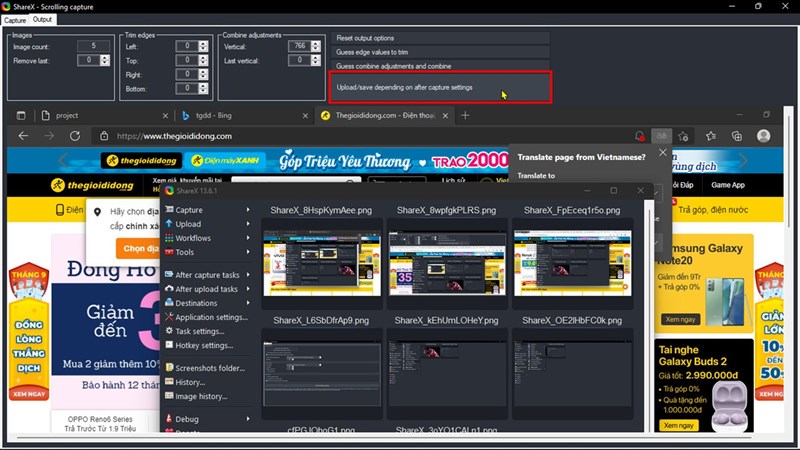Select thumbnail ShareX_8wpfgKPLRS.png
The width and height of the screenshot is (800, 450).
[x=447, y=263]
